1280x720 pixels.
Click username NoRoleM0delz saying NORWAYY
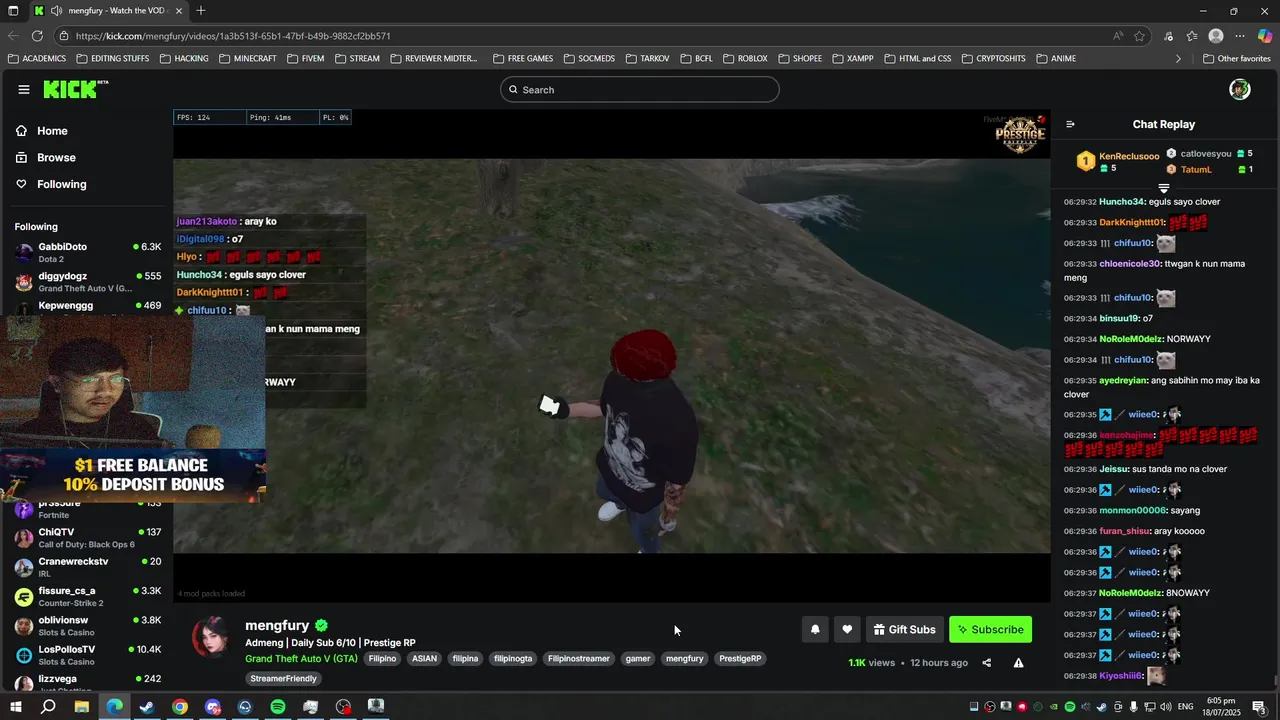click(x=1130, y=339)
